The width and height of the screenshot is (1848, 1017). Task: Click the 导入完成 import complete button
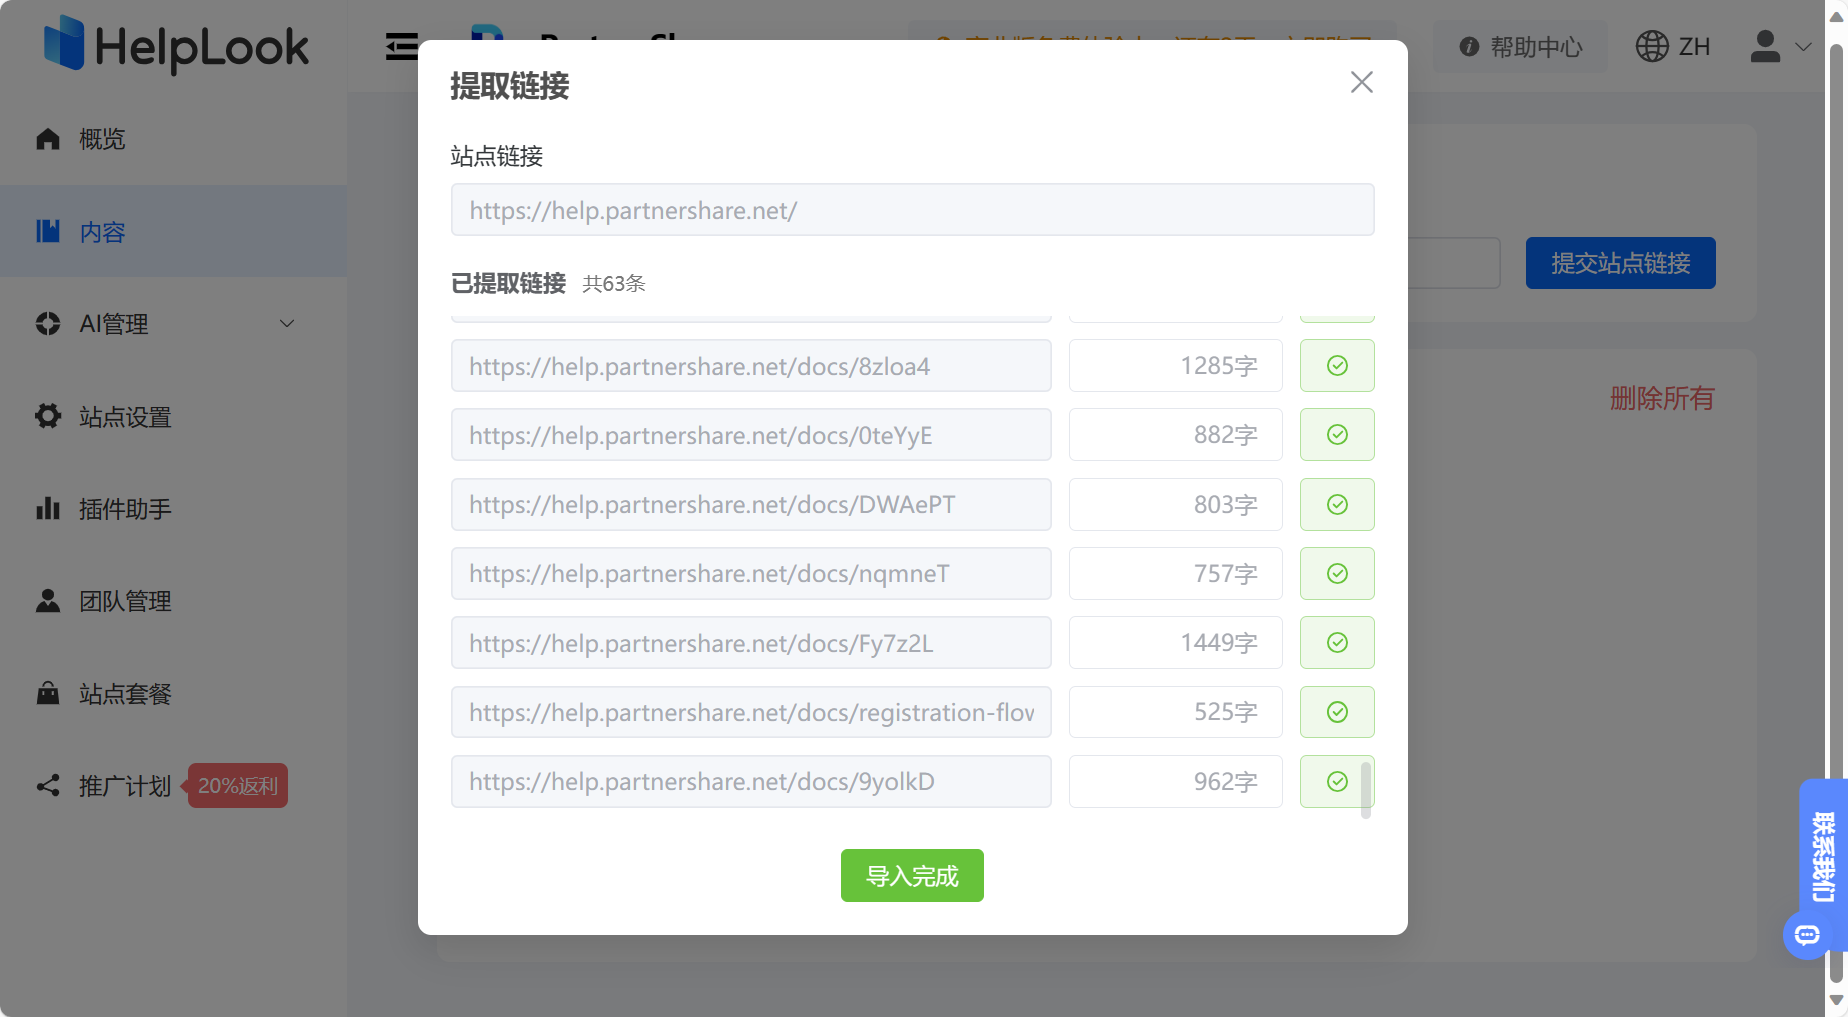point(911,875)
